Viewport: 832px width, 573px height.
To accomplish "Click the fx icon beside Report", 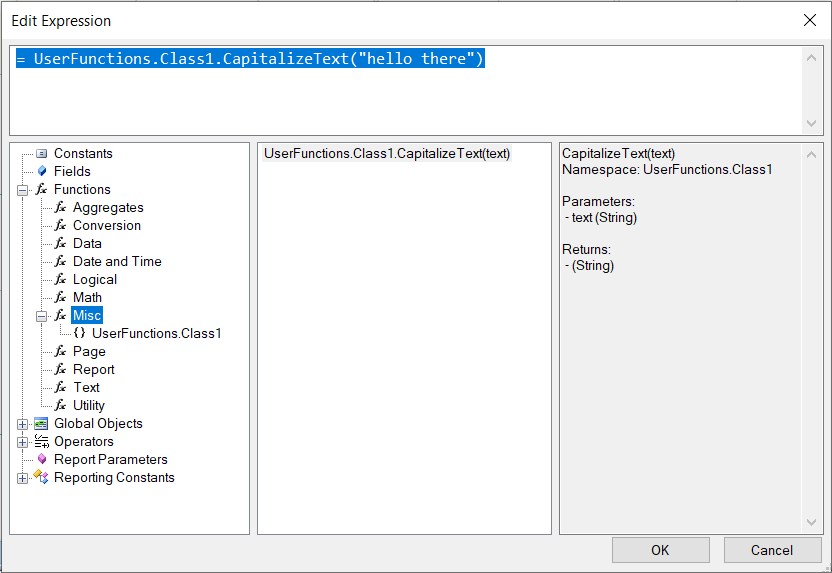I will pyautogui.click(x=60, y=369).
